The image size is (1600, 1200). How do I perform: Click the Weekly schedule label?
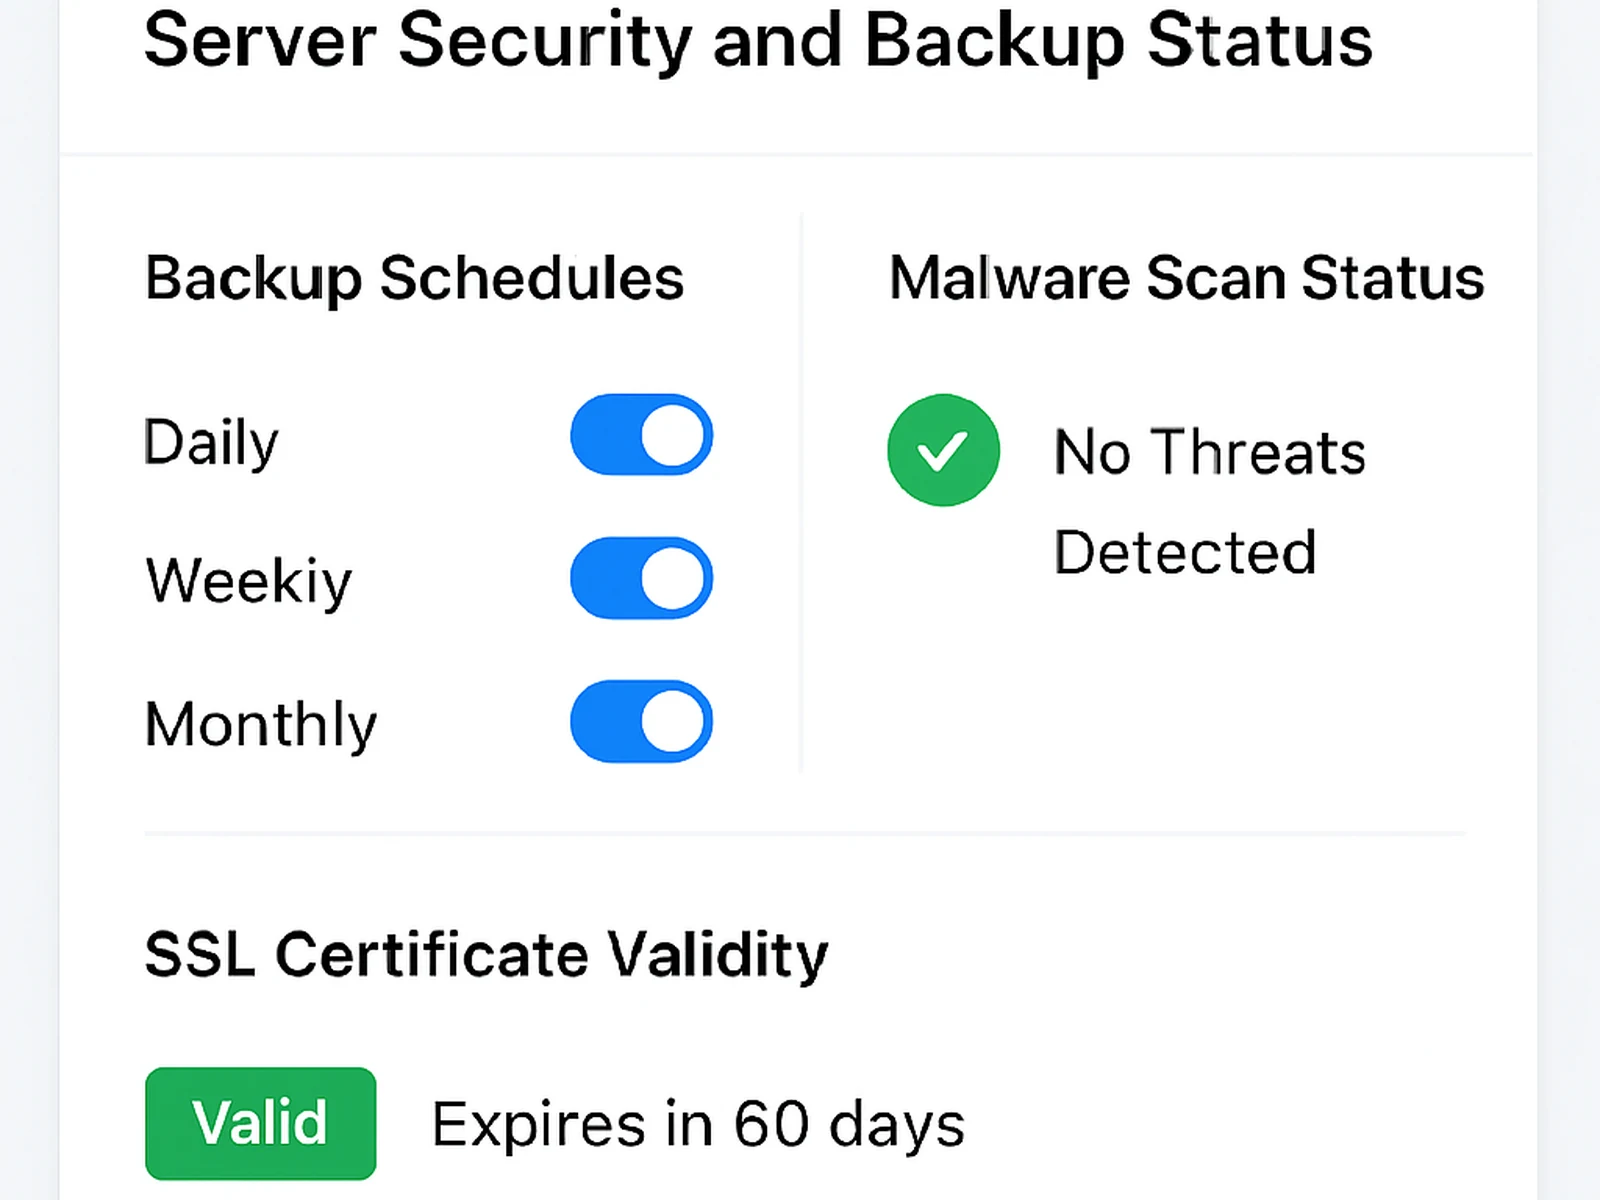(x=249, y=581)
